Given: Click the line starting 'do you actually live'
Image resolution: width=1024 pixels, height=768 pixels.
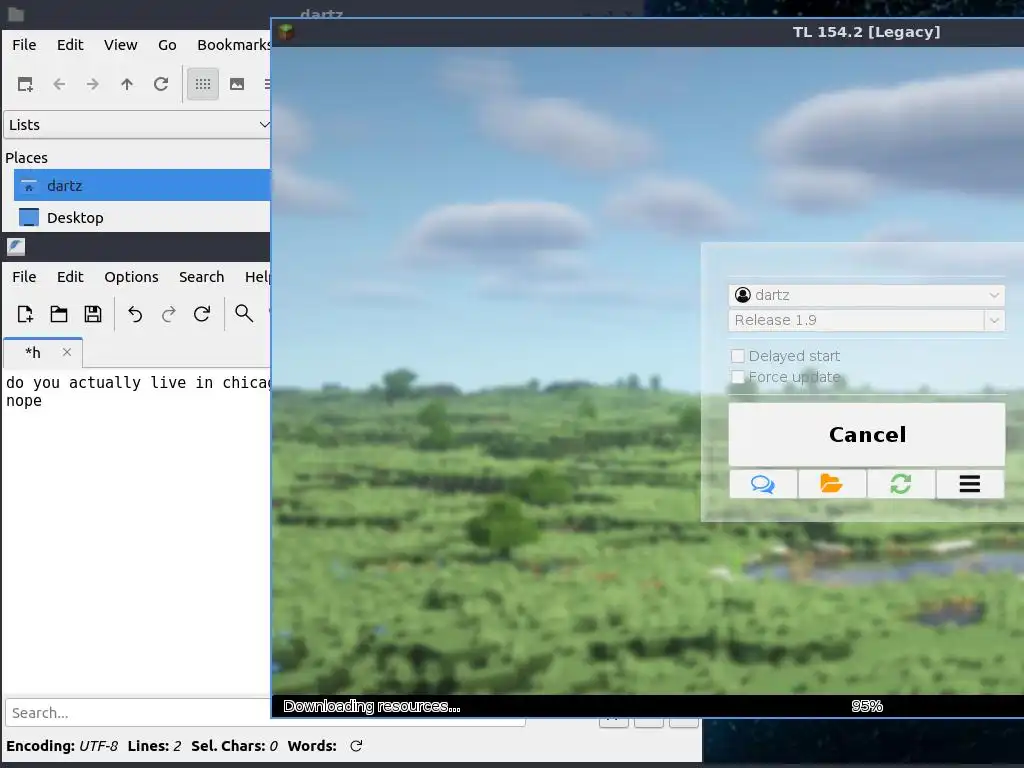Looking at the screenshot, I should point(138,382).
